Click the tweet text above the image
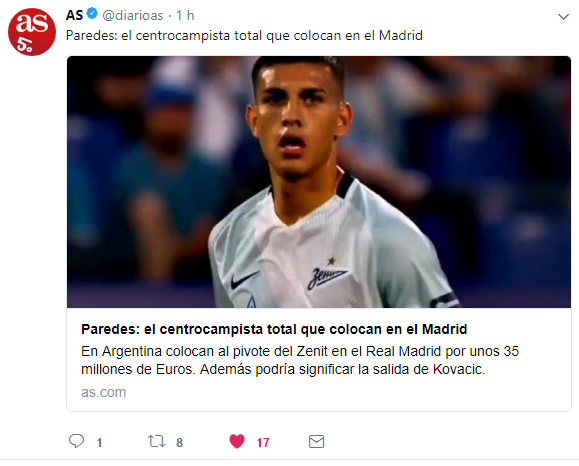579x466 pixels. [244, 36]
